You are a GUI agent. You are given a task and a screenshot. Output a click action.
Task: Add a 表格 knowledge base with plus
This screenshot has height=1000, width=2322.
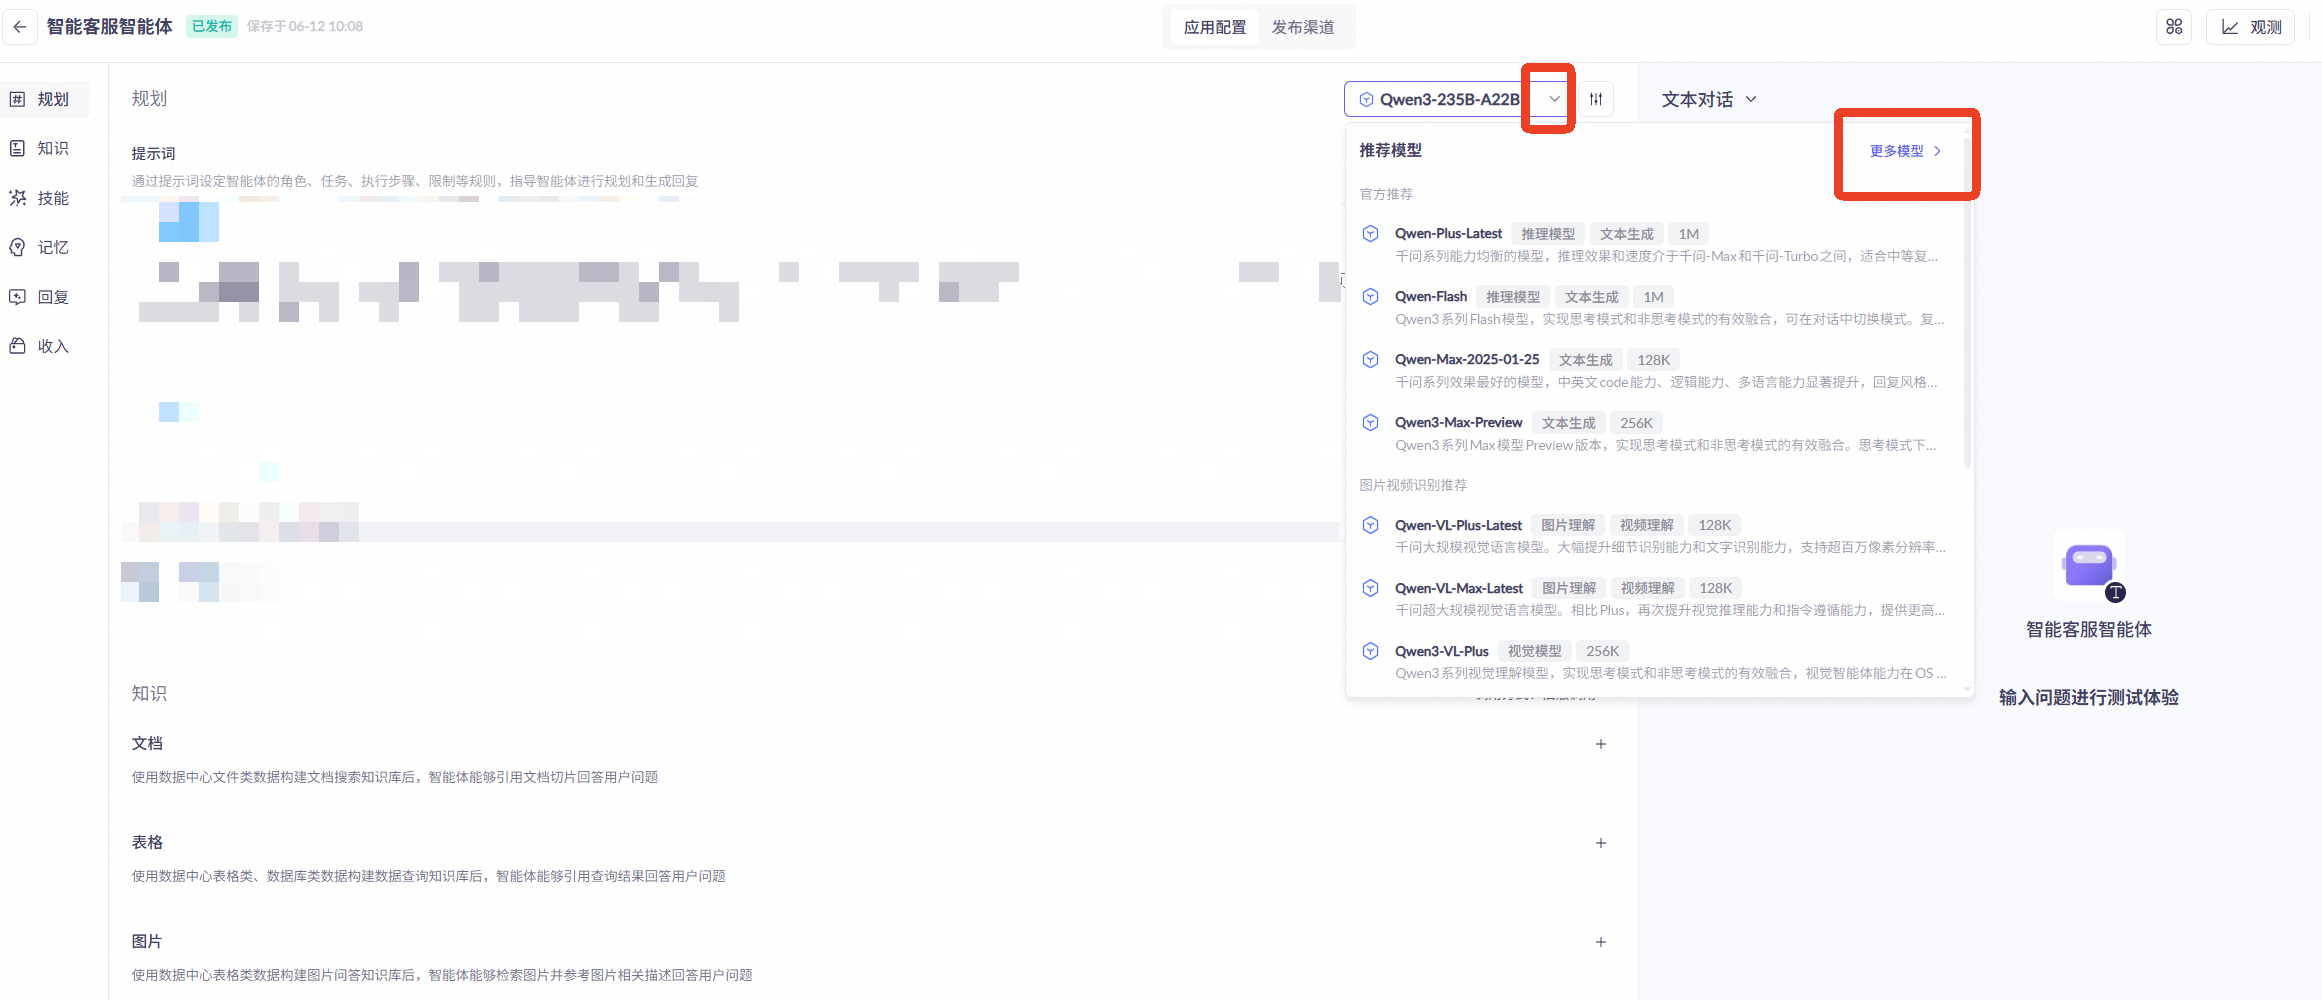coord(1601,843)
